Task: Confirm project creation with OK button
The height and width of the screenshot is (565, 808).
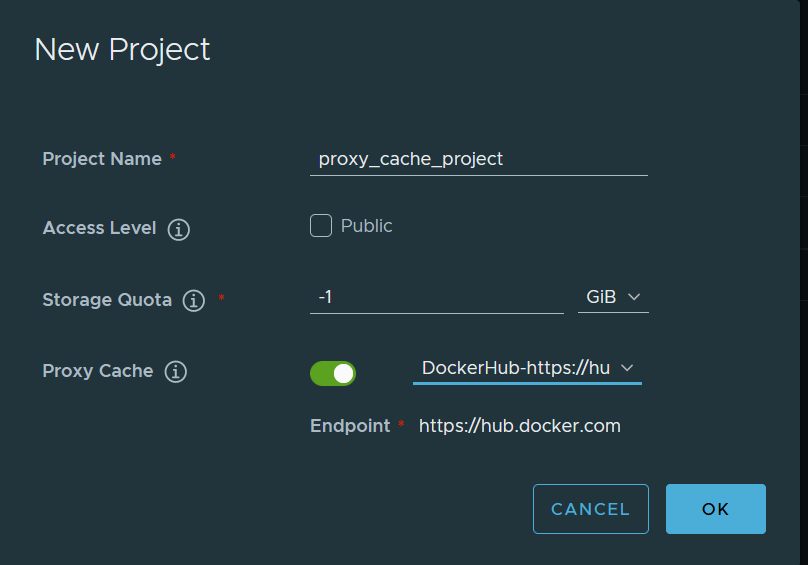Action: [715, 509]
